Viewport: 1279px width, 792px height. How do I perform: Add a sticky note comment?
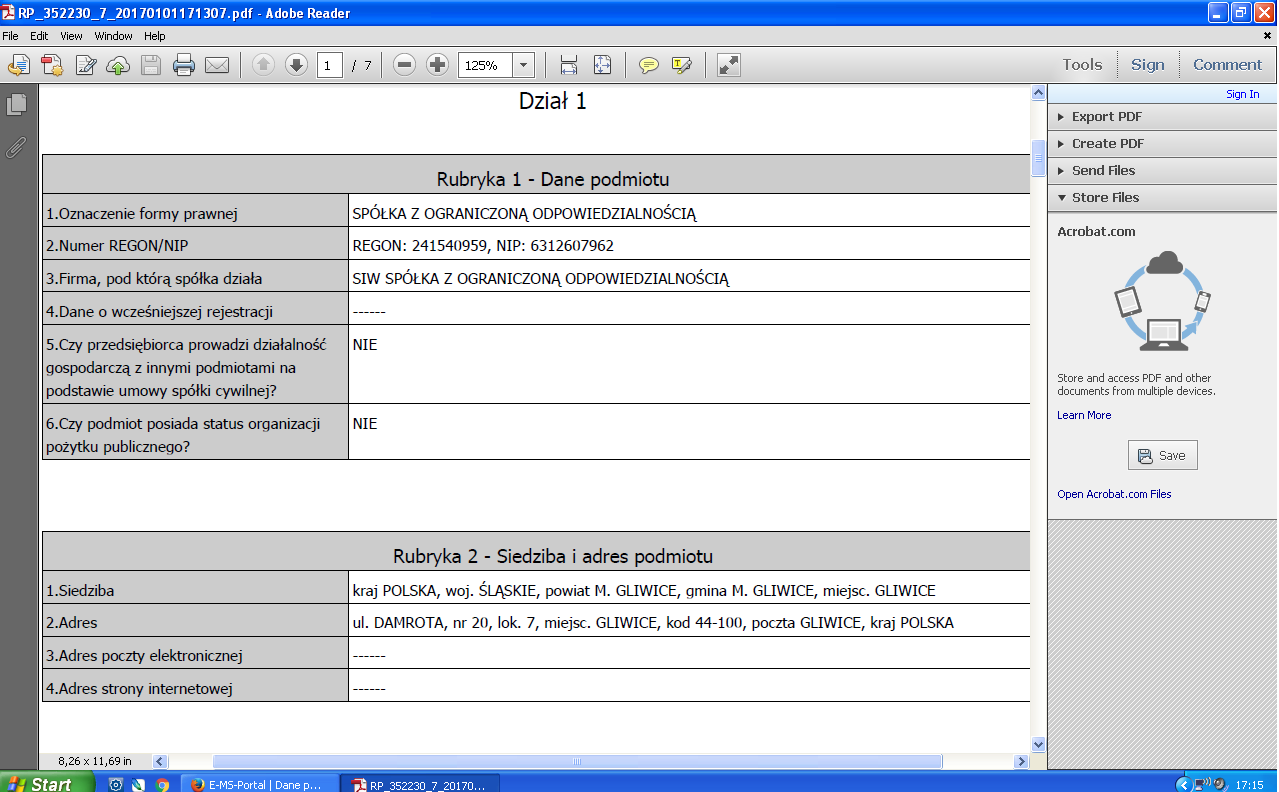click(x=649, y=66)
